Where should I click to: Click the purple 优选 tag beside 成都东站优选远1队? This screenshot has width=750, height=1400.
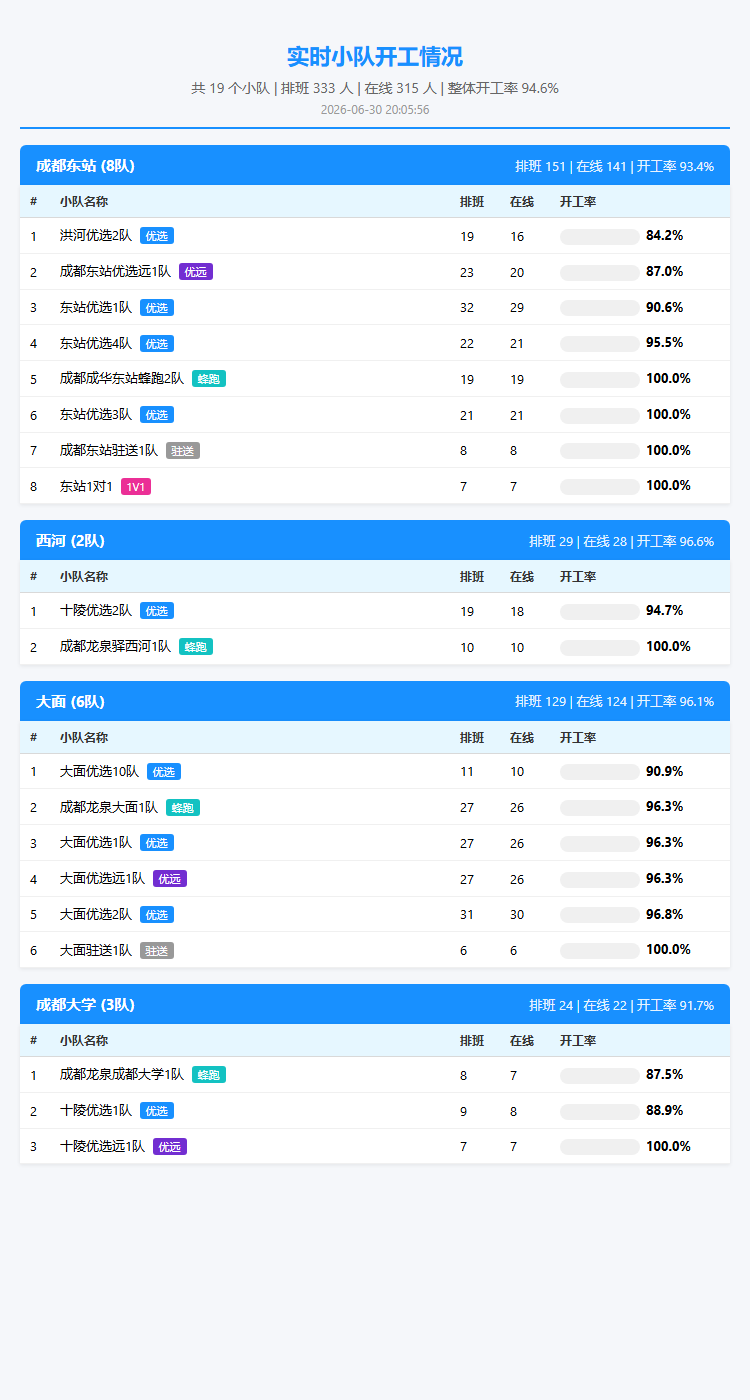[x=196, y=272]
